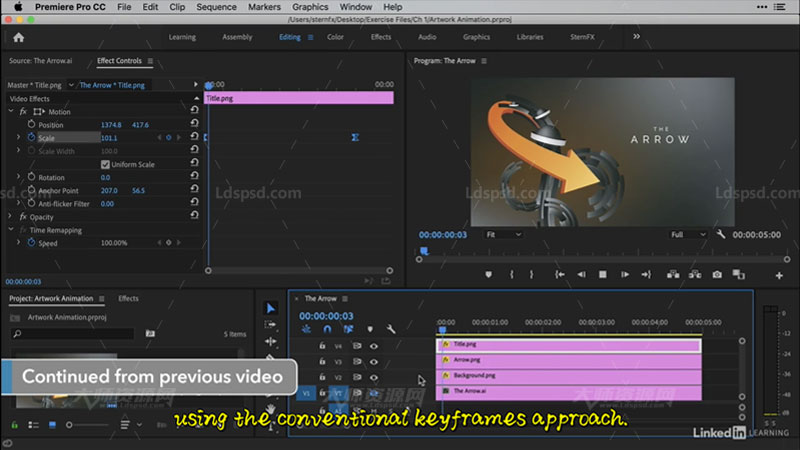Image resolution: width=800 pixels, height=450 pixels.
Task: Export frame with camera icon
Action: [x=717, y=274]
